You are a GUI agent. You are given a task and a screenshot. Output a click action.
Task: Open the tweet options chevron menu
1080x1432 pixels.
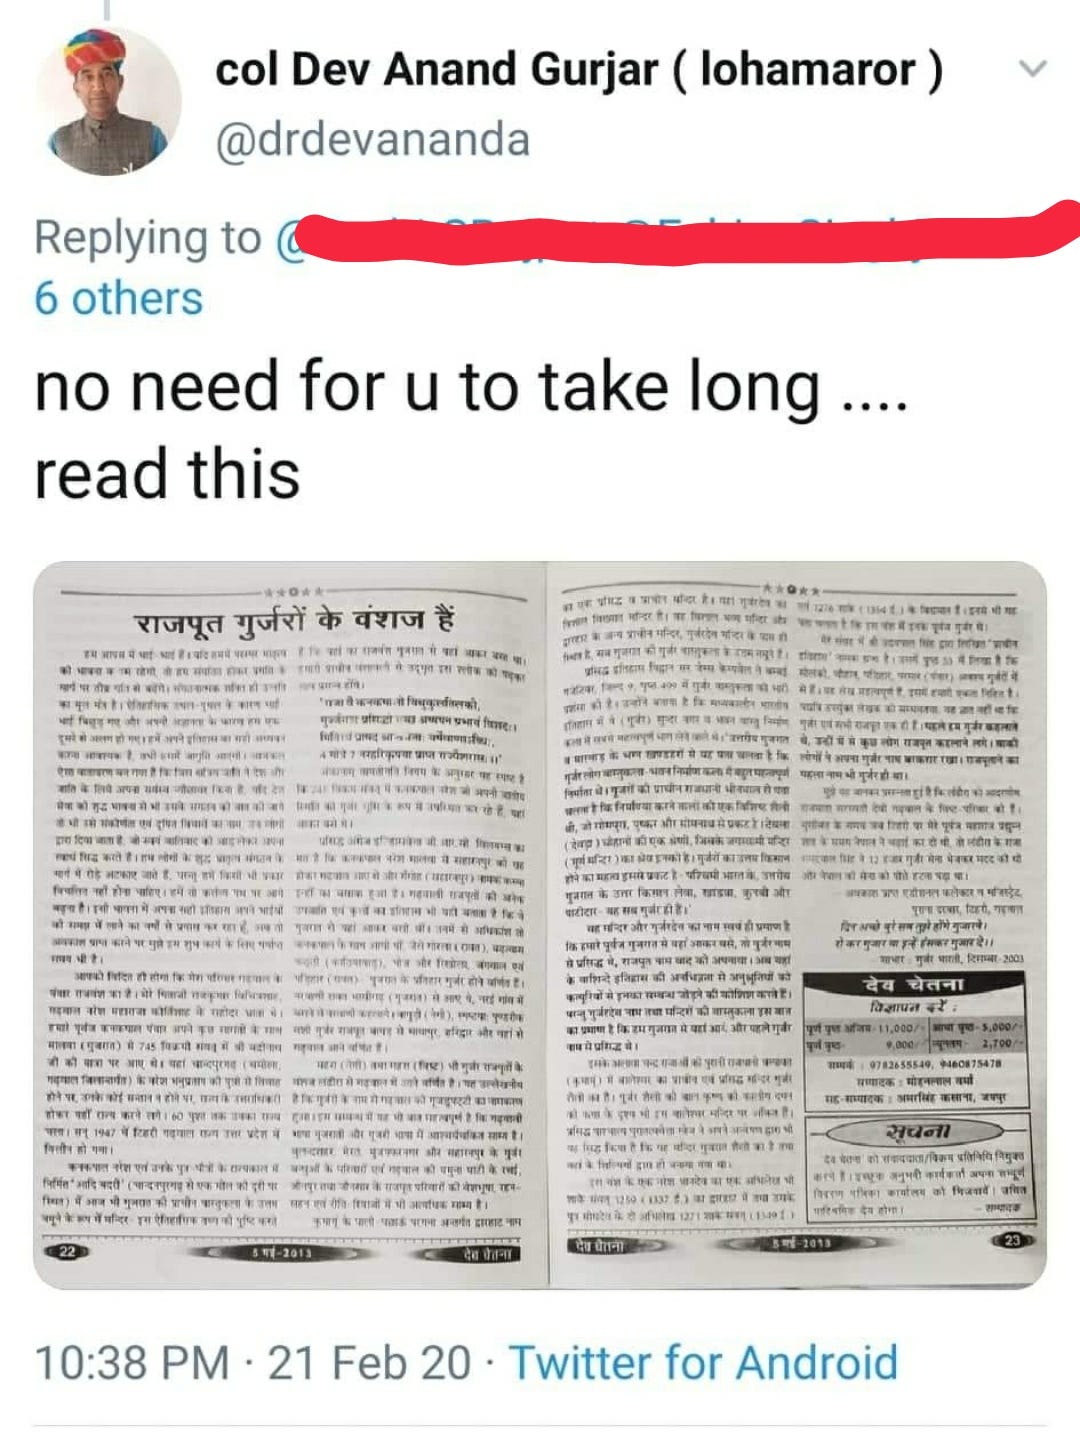pyautogui.click(x=1032, y=69)
